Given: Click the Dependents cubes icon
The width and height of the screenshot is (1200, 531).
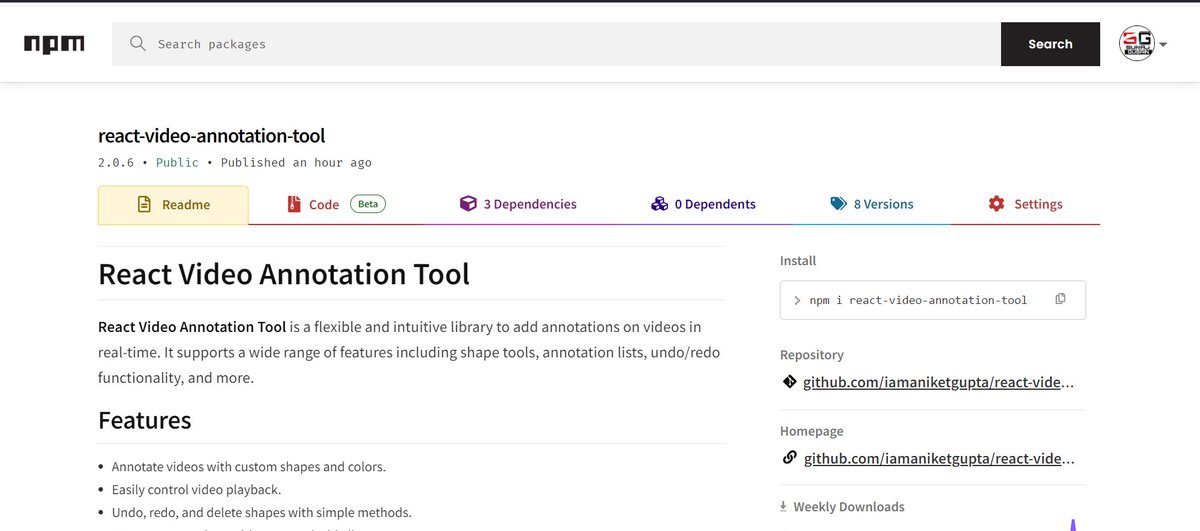Looking at the screenshot, I should (659, 204).
